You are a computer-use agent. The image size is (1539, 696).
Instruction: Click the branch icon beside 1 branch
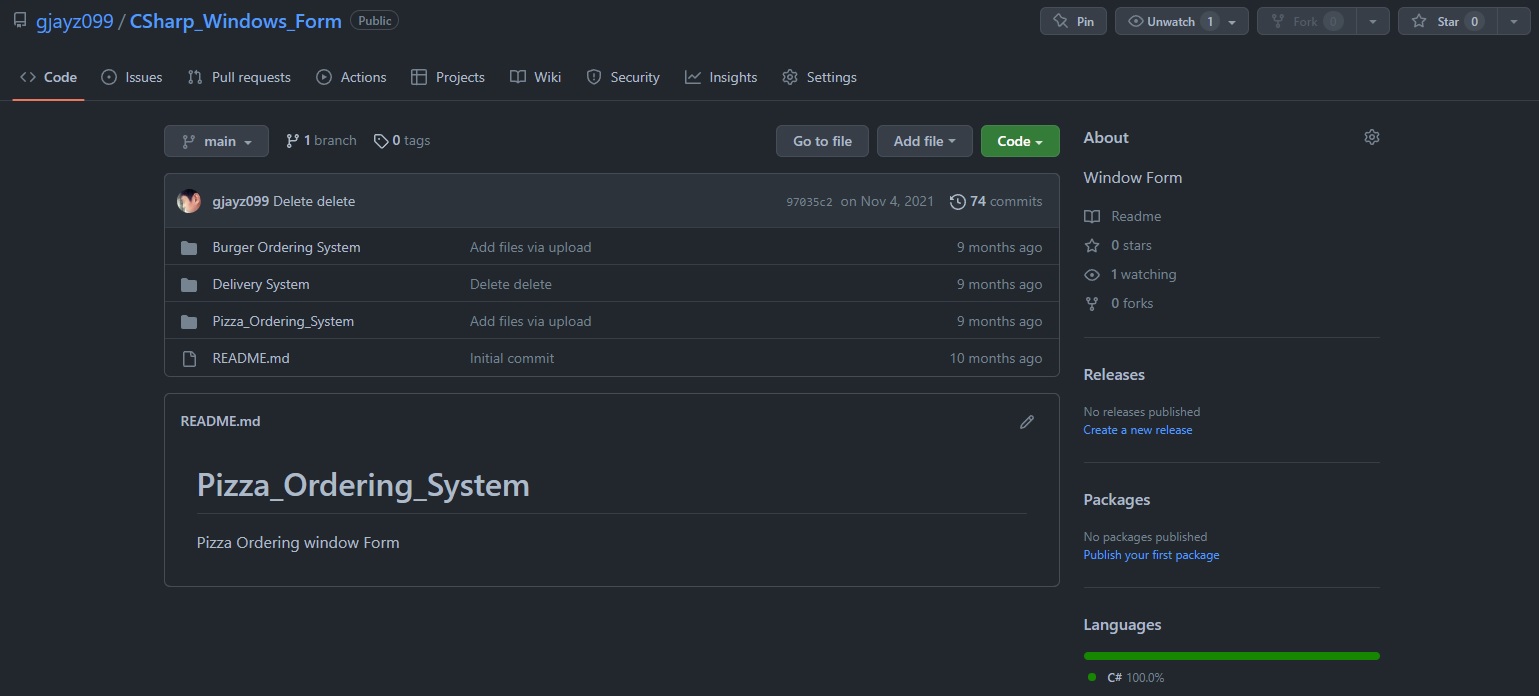[x=292, y=141]
